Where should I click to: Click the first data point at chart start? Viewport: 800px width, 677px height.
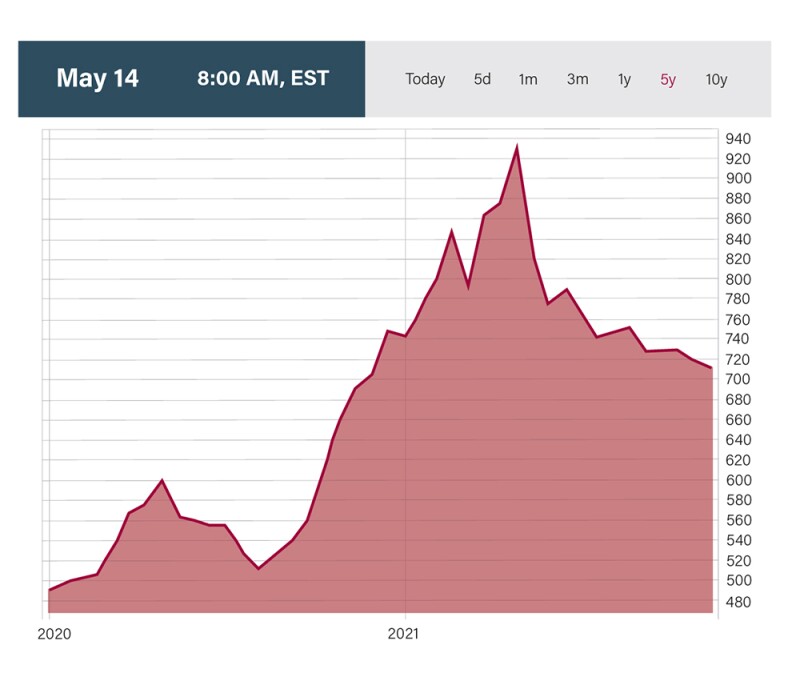49,590
